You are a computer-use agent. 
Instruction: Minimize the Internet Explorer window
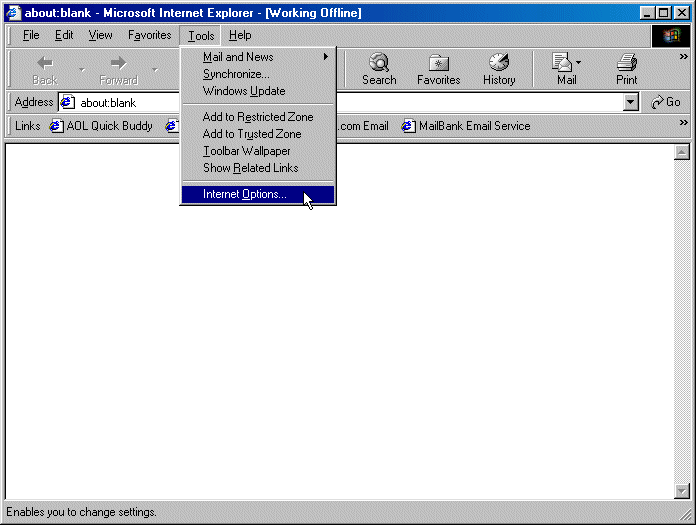pyautogui.click(x=648, y=13)
